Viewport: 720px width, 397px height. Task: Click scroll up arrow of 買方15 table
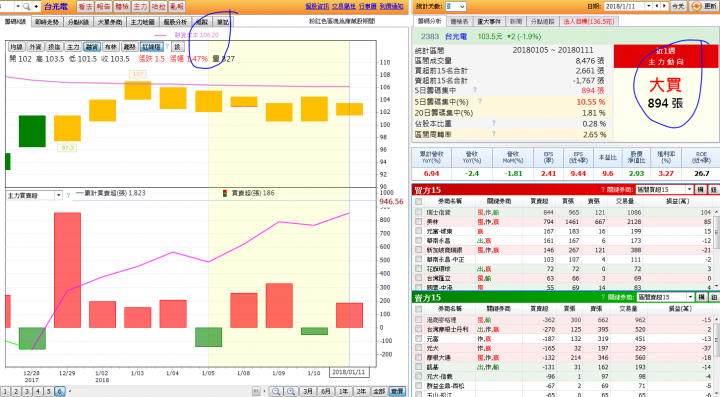tap(716, 212)
